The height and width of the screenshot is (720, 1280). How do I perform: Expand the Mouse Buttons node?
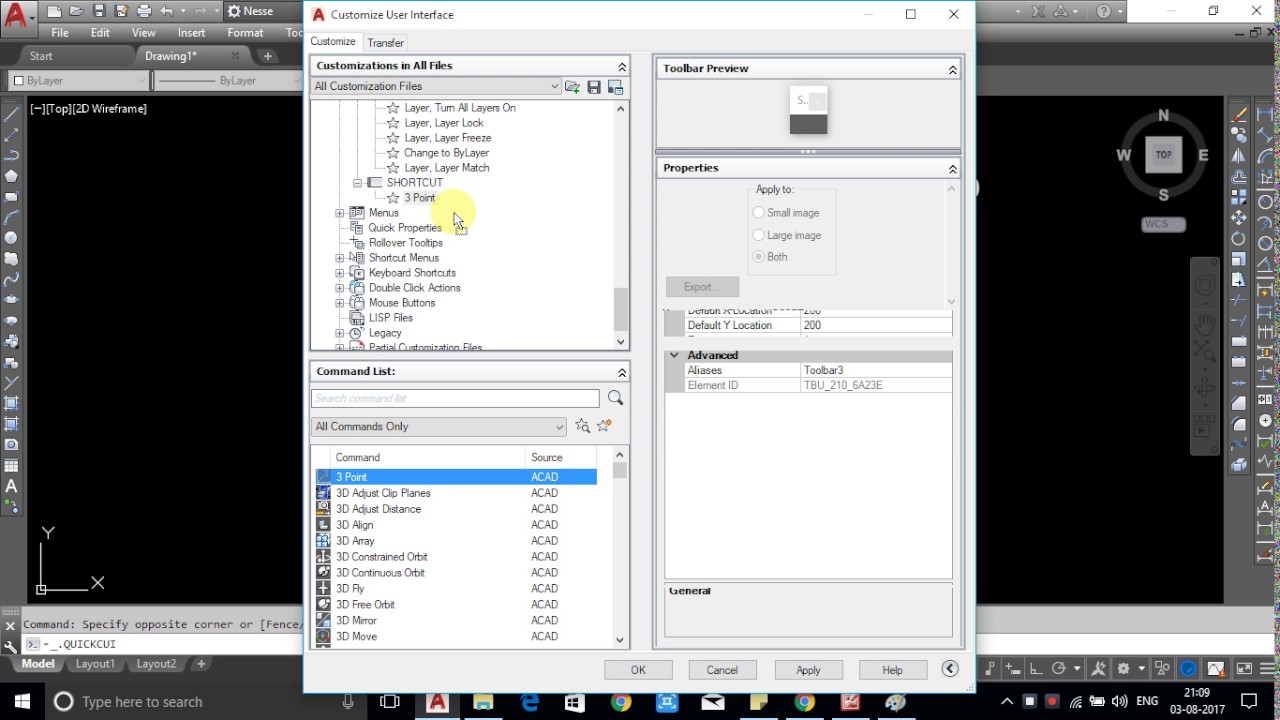(x=340, y=303)
